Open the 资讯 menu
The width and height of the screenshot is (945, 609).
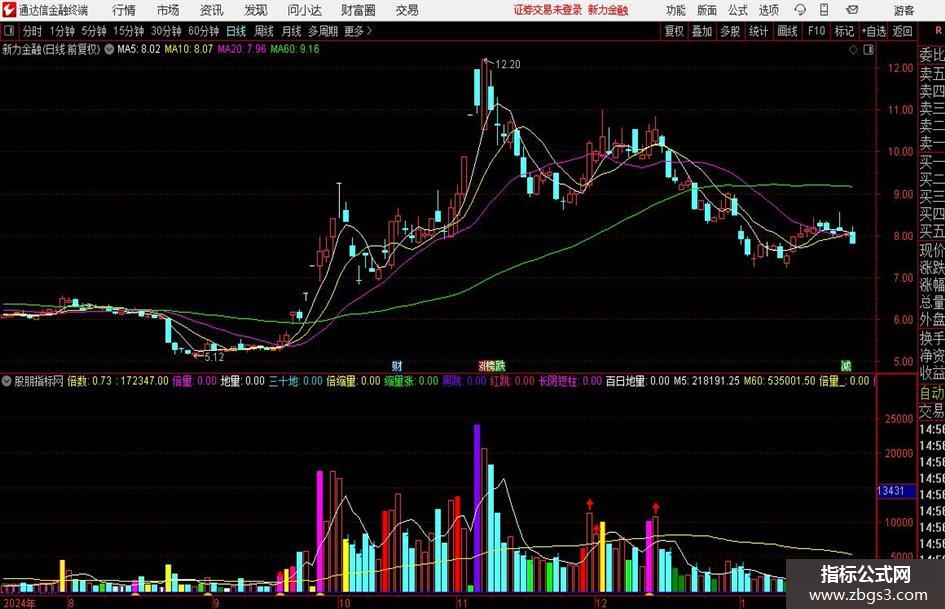(x=212, y=10)
